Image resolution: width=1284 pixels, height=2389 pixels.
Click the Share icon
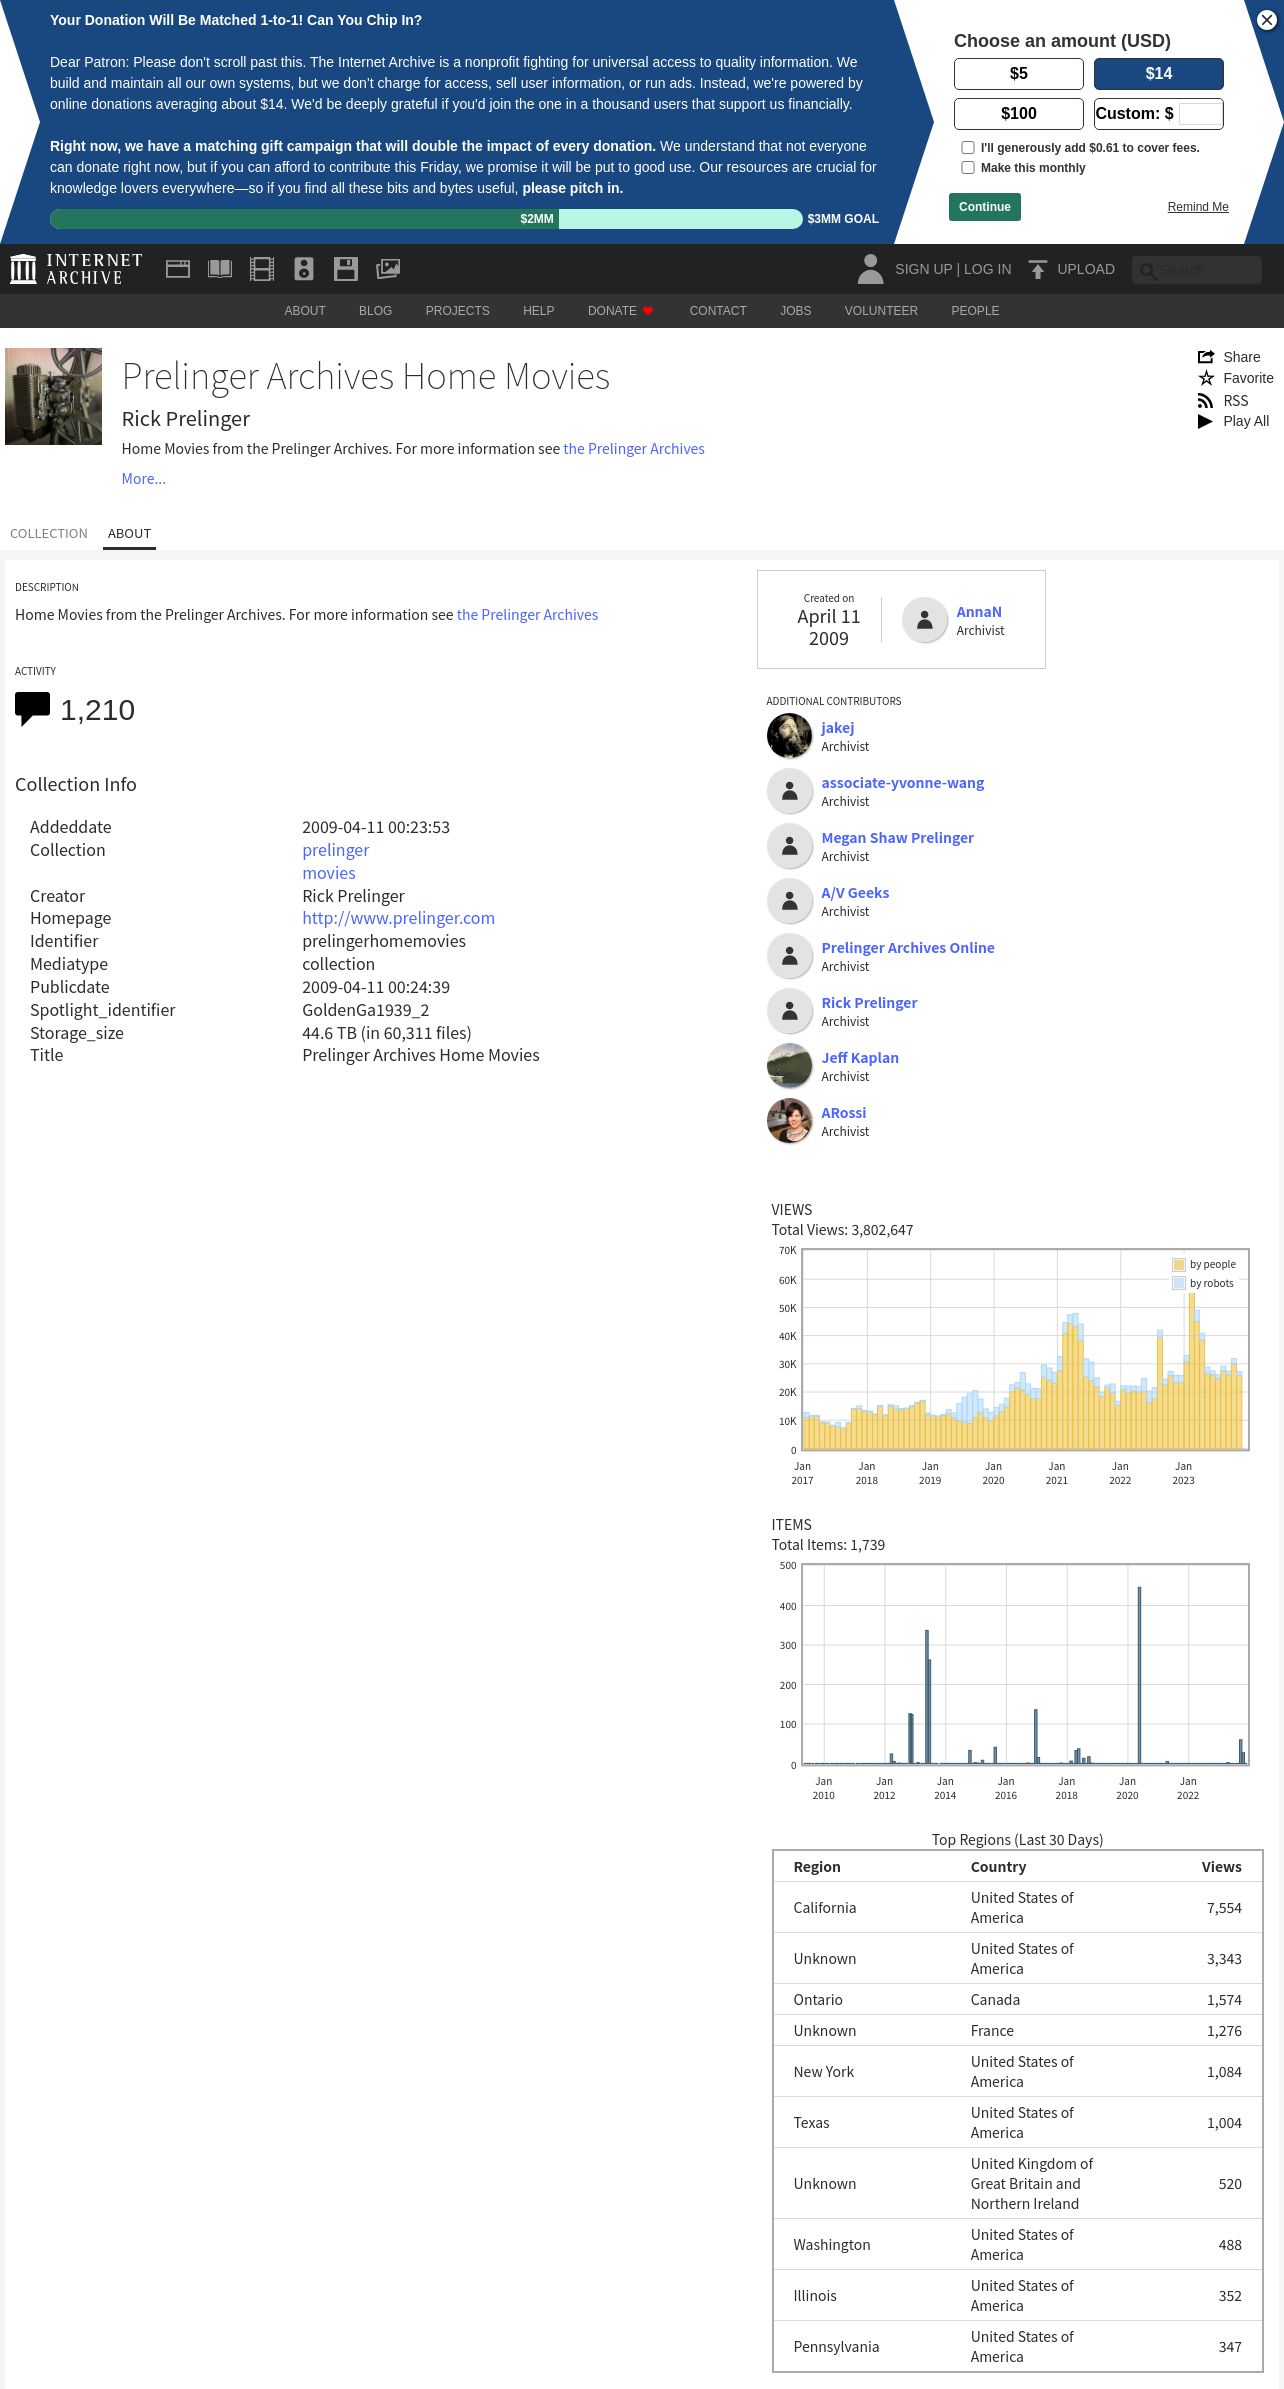tap(1206, 357)
